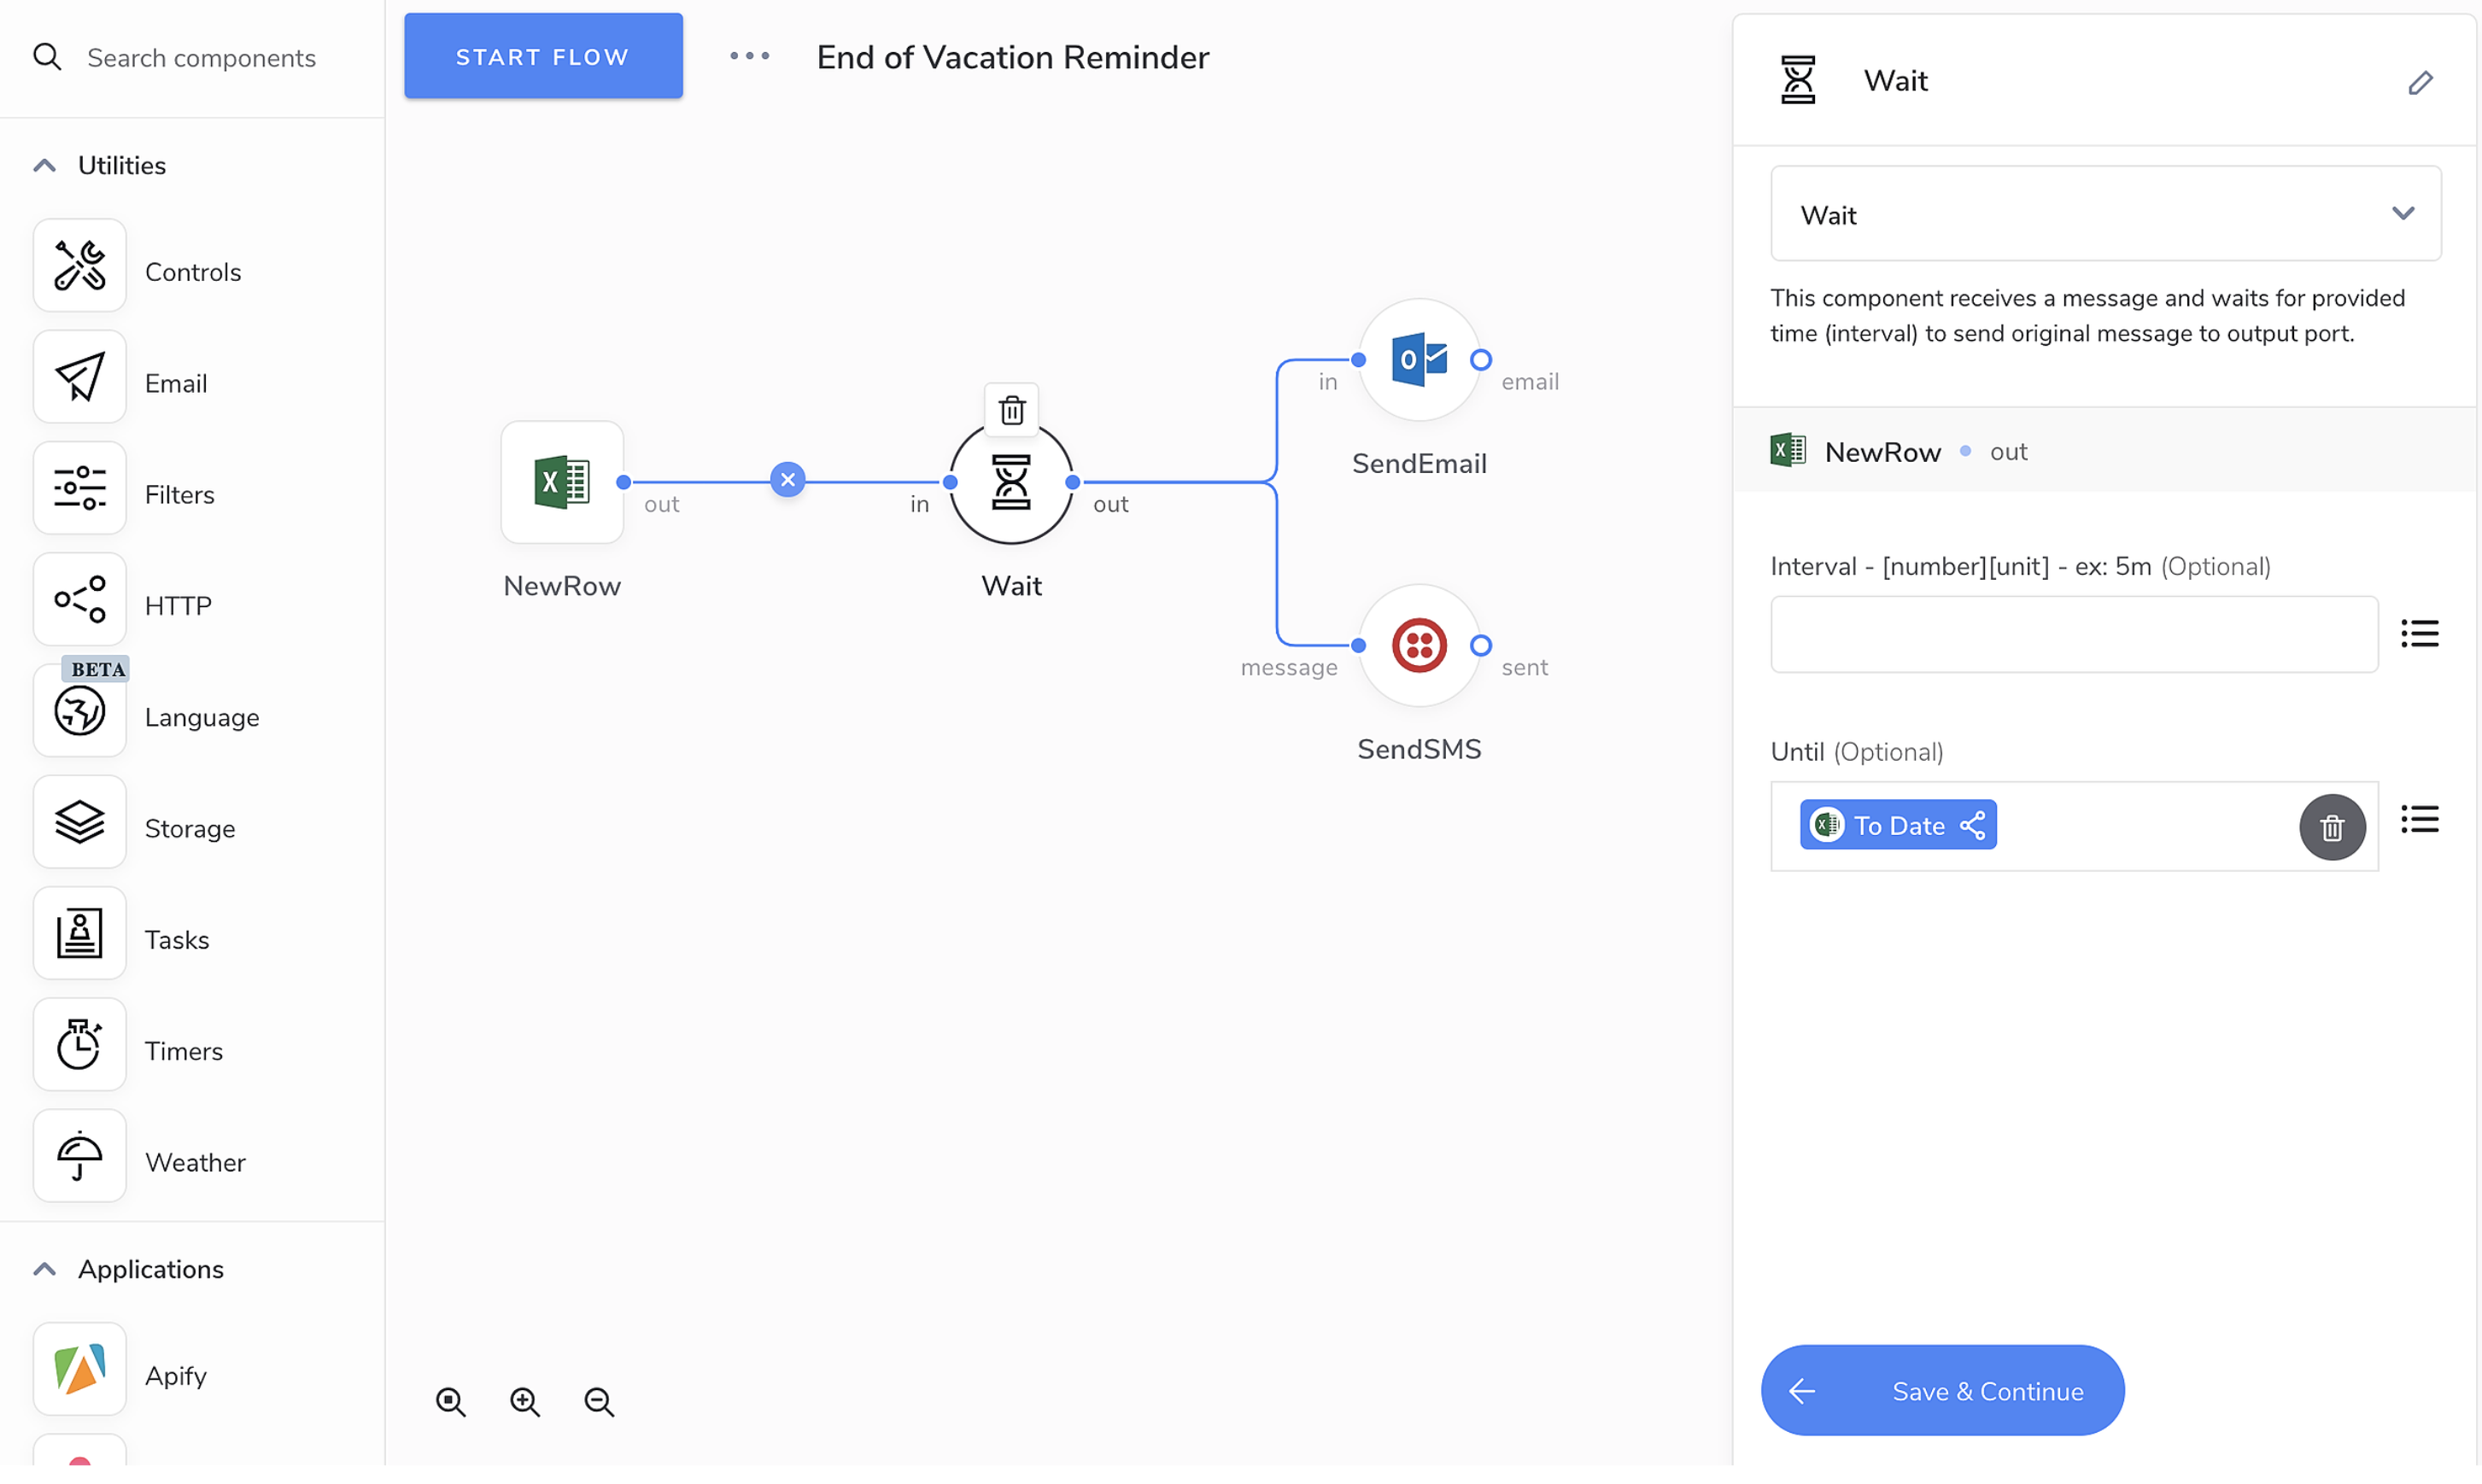Collapse the Utilities section
Image resolution: width=2482 pixels, height=1484 pixels.
(45, 166)
